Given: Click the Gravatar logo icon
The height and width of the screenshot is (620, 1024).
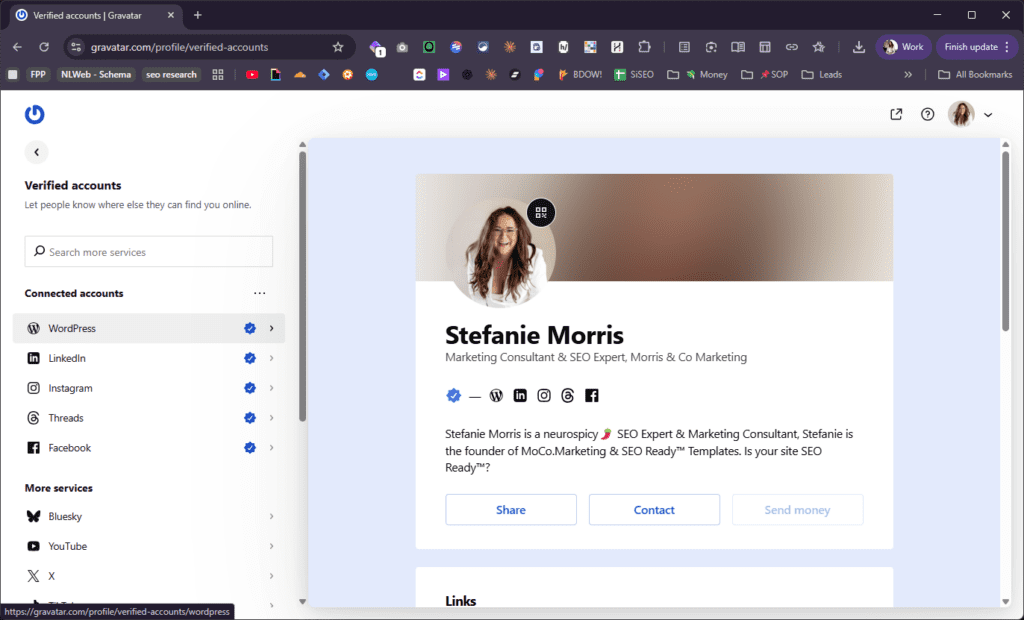Looking at the screenshot, I should pyautogui.click(x=35, y=114).
